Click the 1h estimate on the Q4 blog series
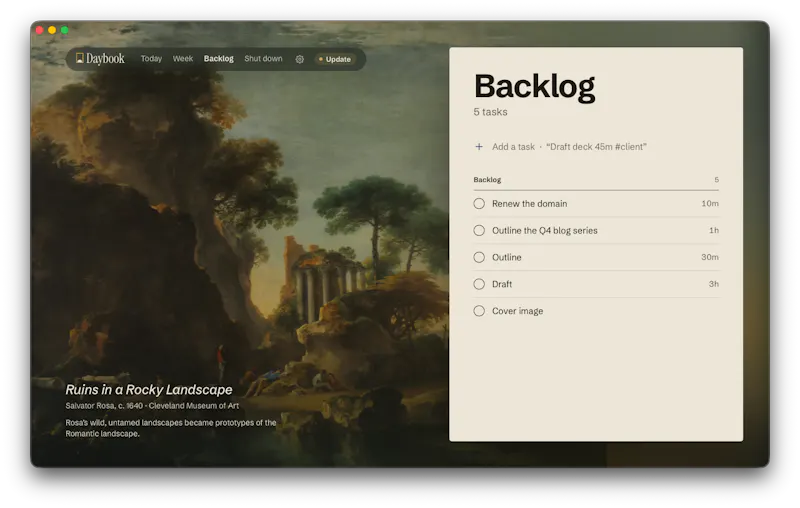The height and width of the screenshot is (508, 800). point(714,231)
